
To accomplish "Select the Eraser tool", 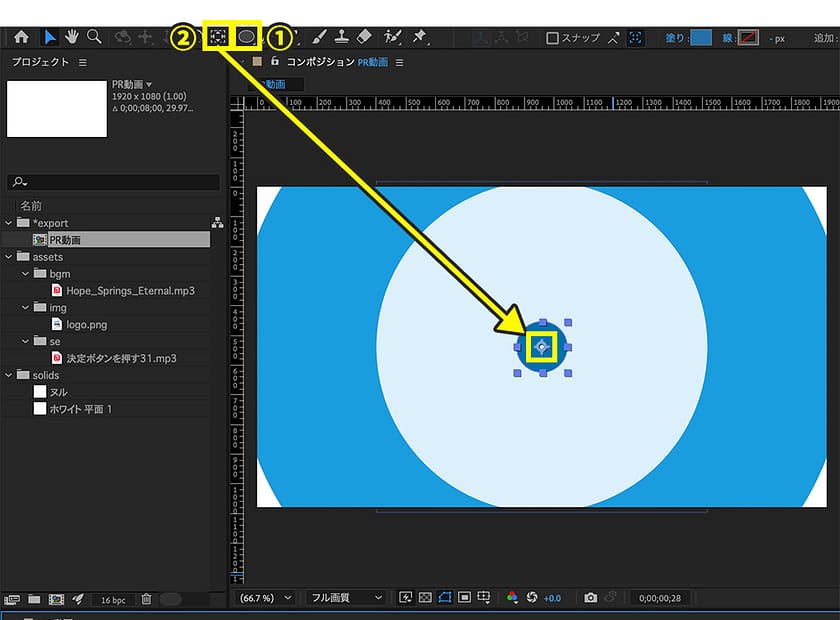I will [x=364, y=37].
